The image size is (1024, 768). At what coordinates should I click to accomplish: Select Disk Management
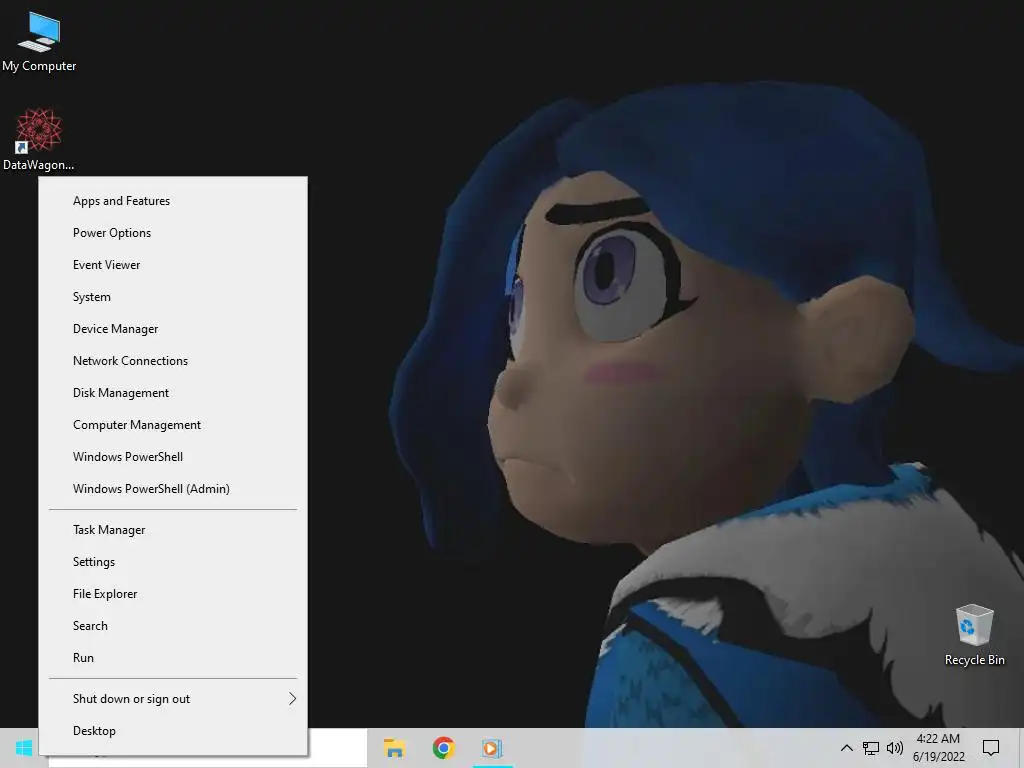[173, 392]
